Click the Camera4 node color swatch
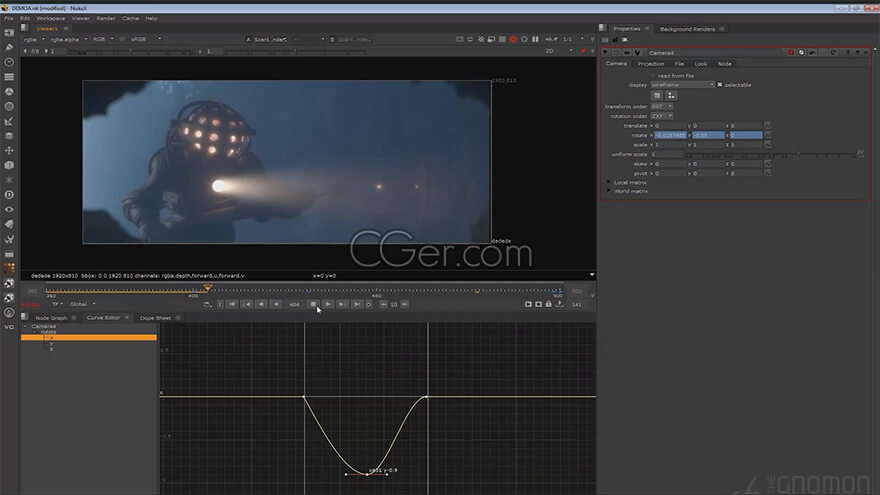Image resolution: width=880 pixels, height=495 pixels. tap(791, 53)
